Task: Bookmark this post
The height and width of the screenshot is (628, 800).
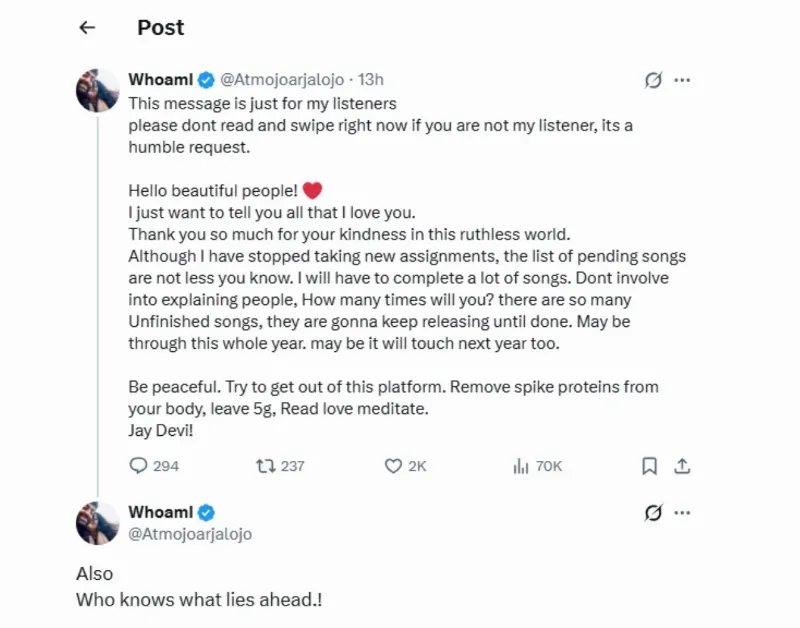Action: click(x=649, y=466)
